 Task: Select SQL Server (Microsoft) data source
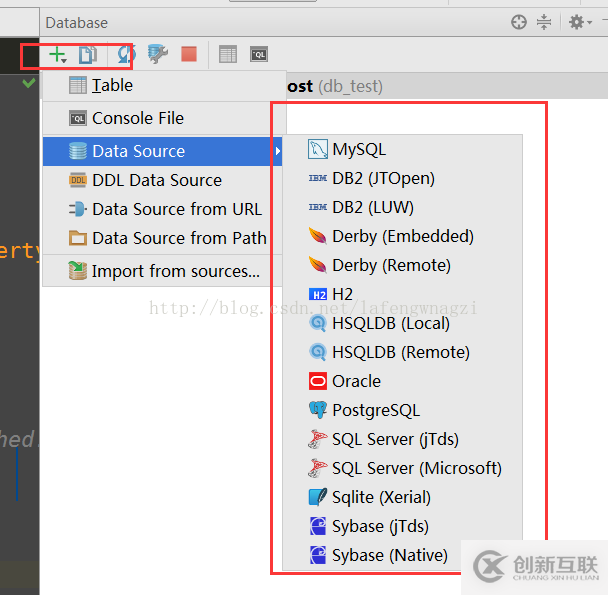pyautogui.click(x=402, y=469)
